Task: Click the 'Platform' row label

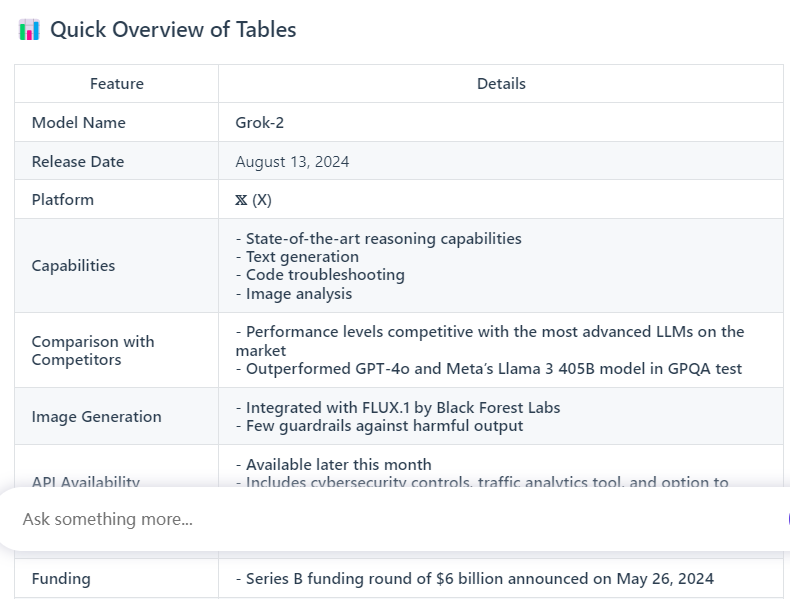Action: pyautogui.click(x=62, y=199)
